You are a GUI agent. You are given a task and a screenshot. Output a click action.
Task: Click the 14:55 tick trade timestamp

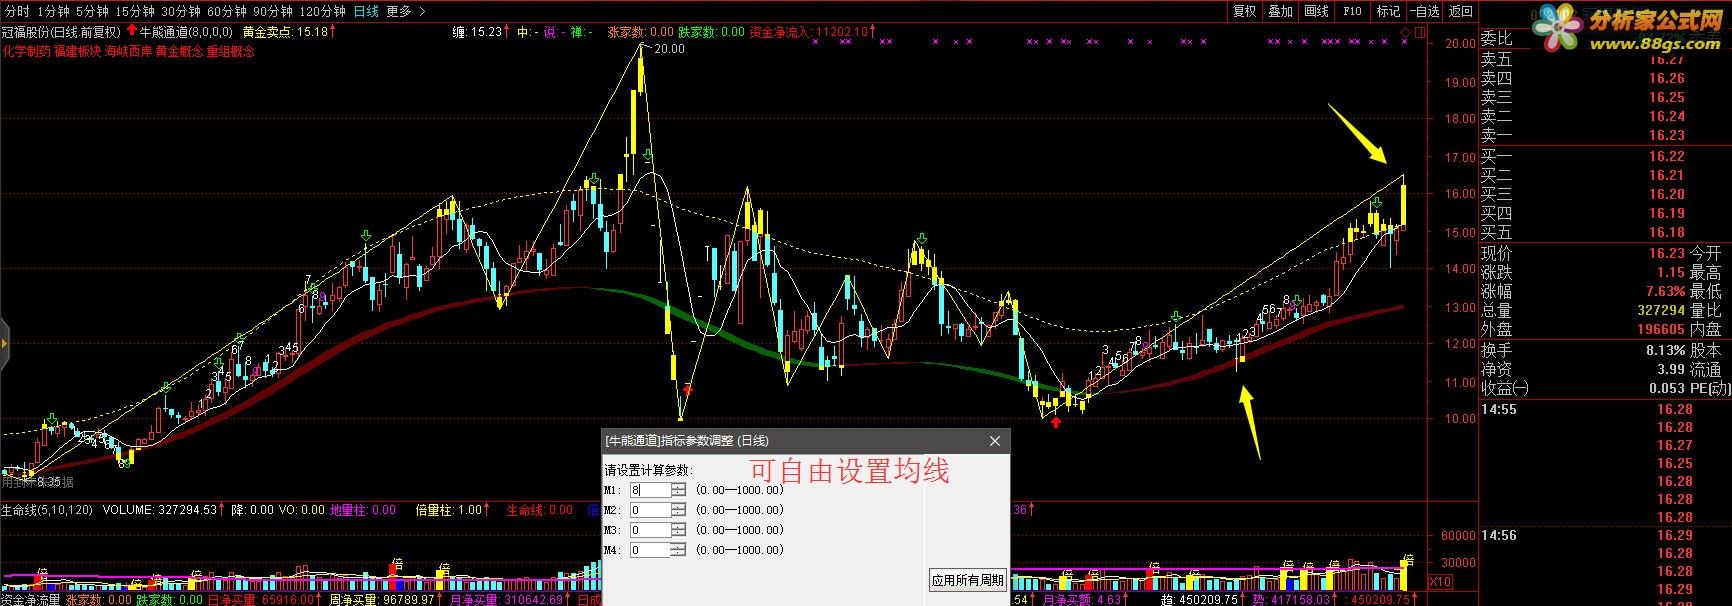tap(1499, 409)
